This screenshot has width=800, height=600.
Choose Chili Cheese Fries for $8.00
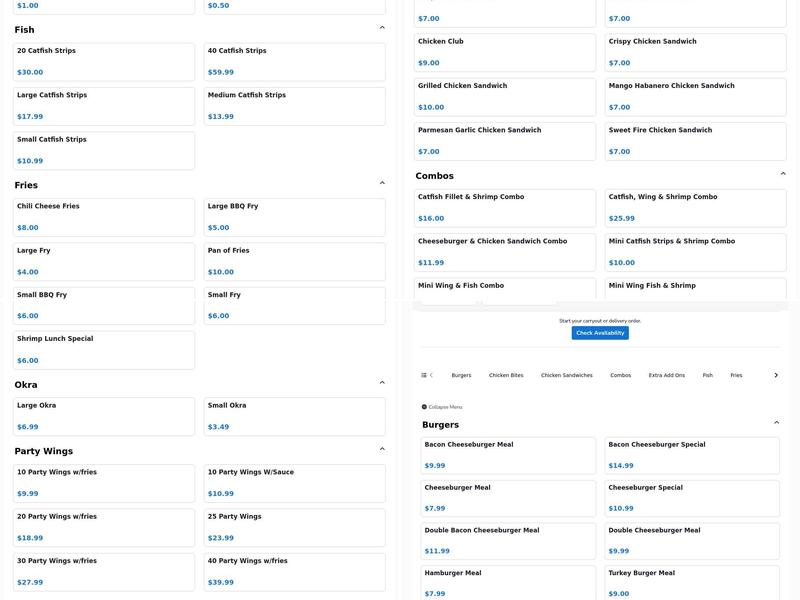pos(104,217)
